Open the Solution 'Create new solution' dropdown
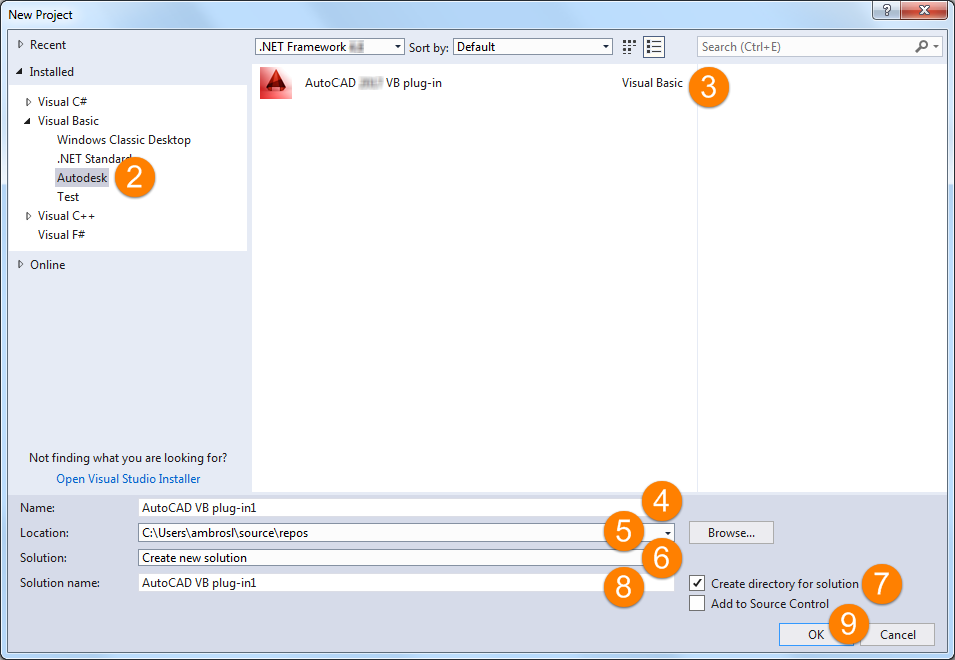The image size is (955, 660). coord(406,558)
